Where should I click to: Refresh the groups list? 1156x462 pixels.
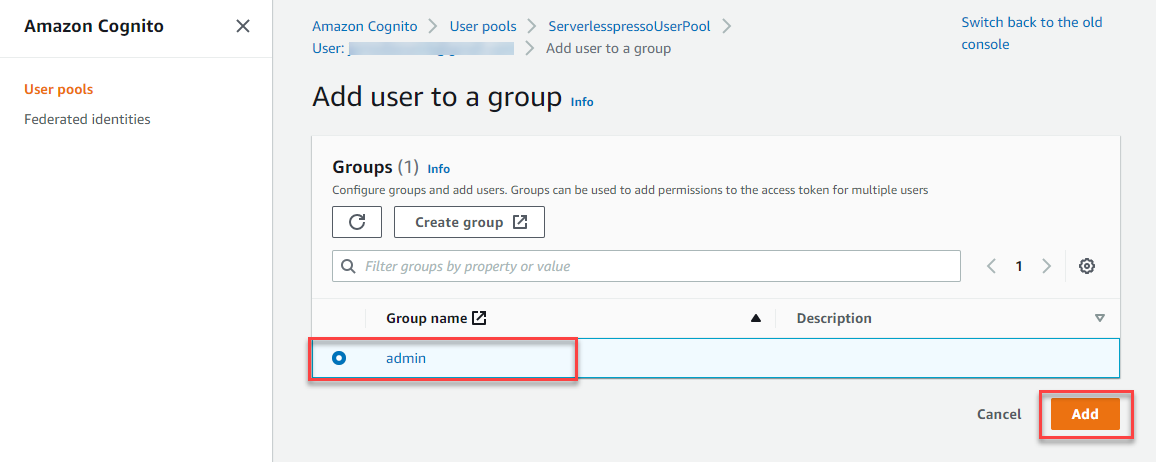click(x=357, y=222)
